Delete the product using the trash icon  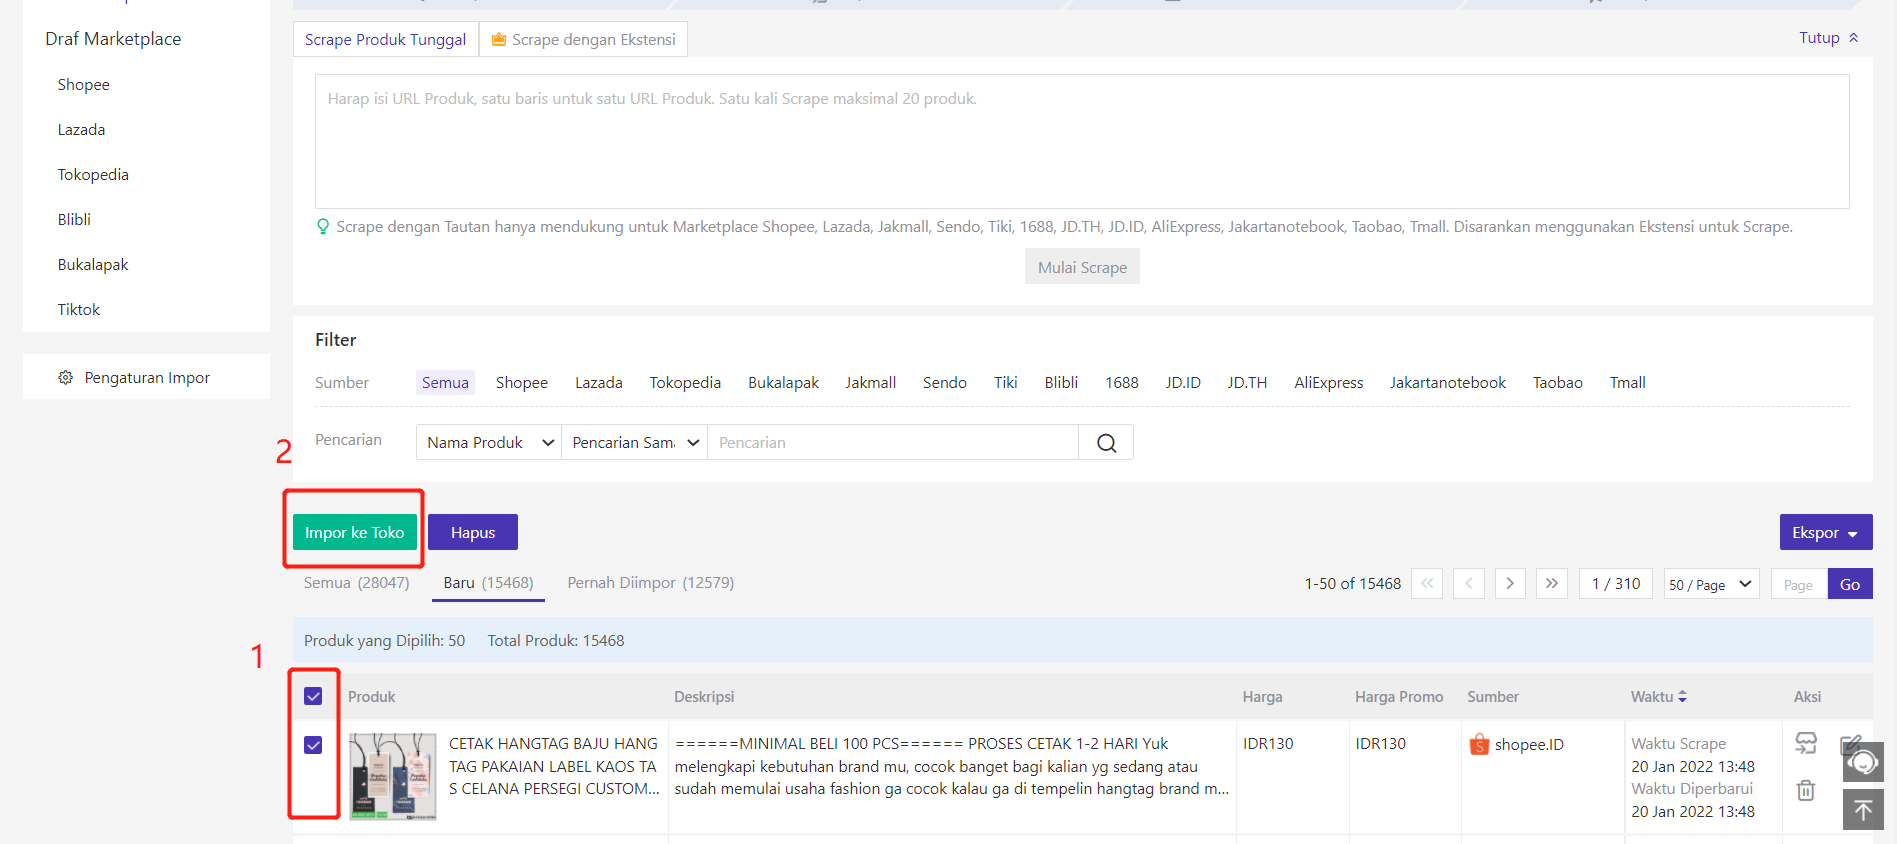tap(1805, 790)
